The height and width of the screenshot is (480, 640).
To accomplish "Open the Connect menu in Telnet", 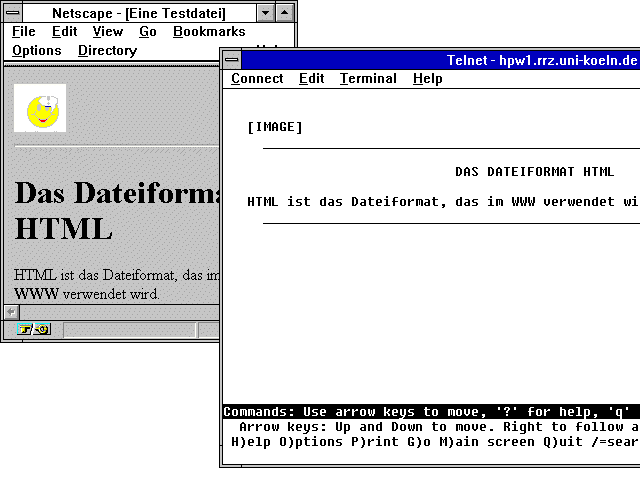I will coord(257,78).
